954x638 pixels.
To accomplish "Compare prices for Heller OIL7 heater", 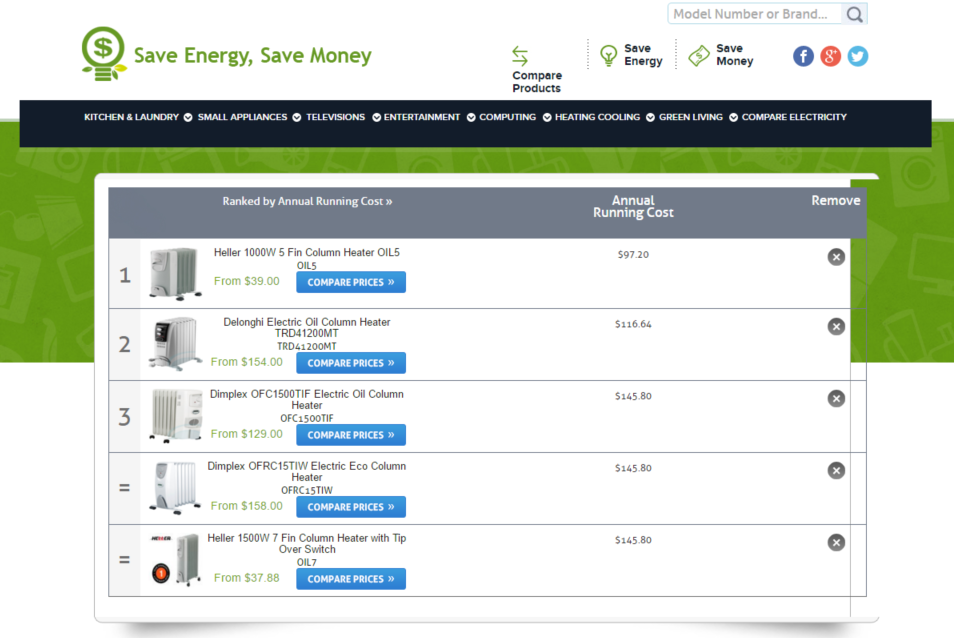I will pos(351,579).
